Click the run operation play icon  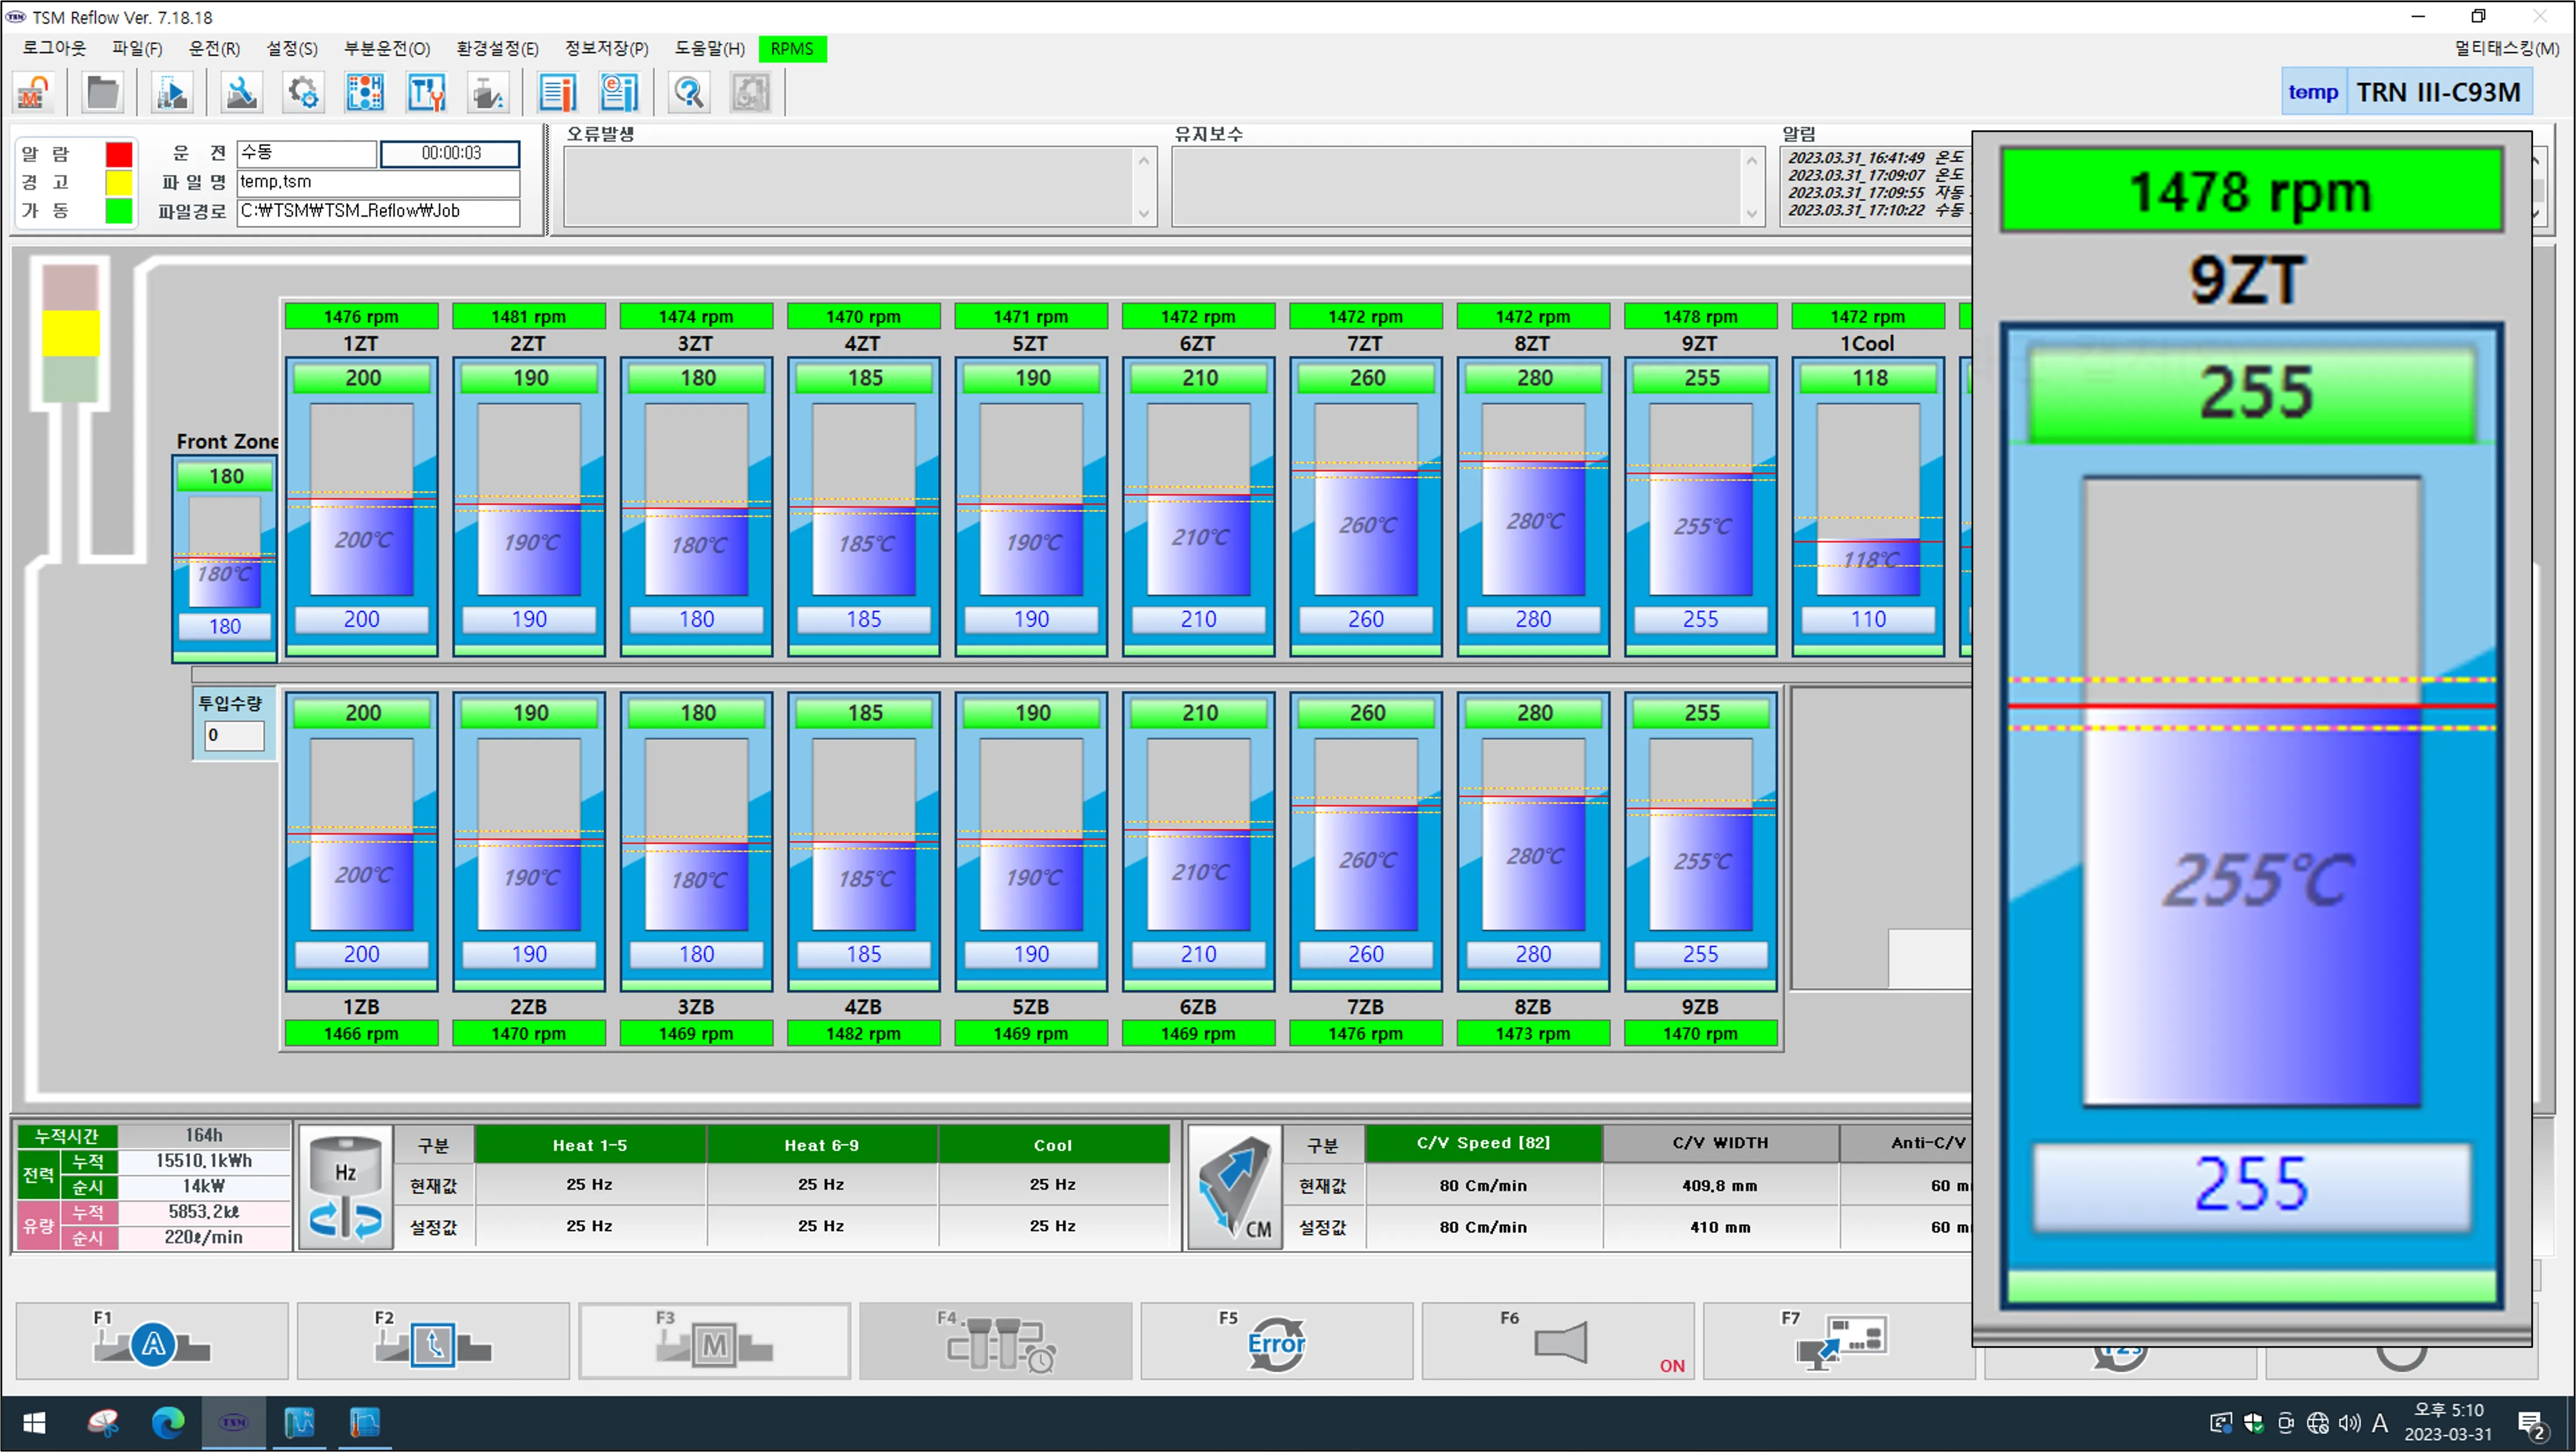tap(172, 93)
